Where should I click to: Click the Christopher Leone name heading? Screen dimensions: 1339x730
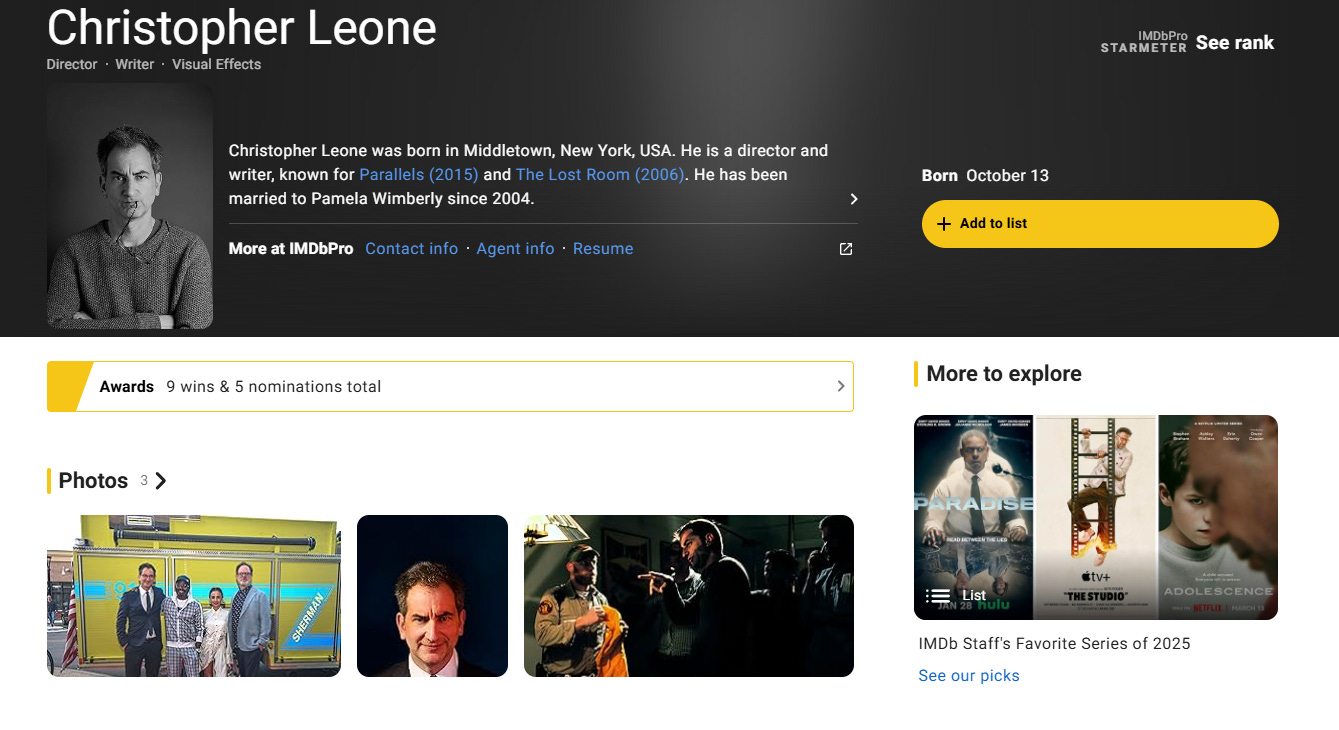click(242, 27)
